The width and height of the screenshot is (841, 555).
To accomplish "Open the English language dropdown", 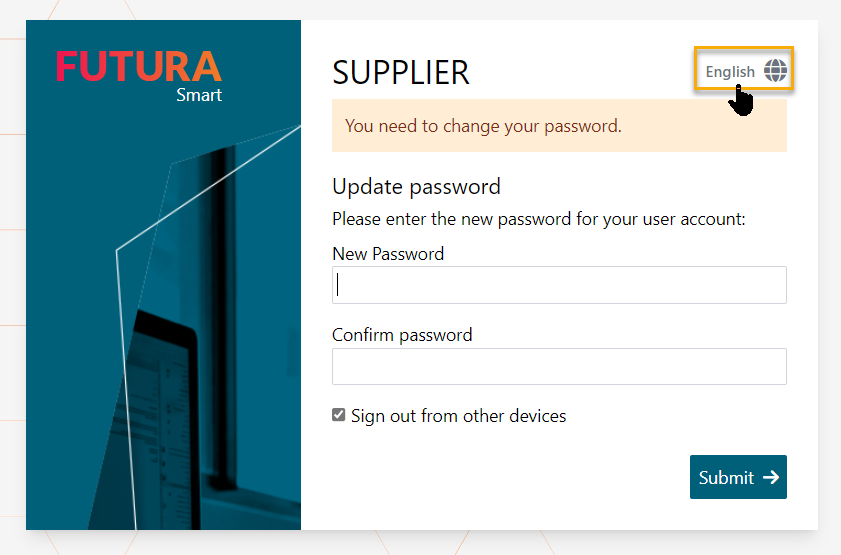I will tap(731, 71).
